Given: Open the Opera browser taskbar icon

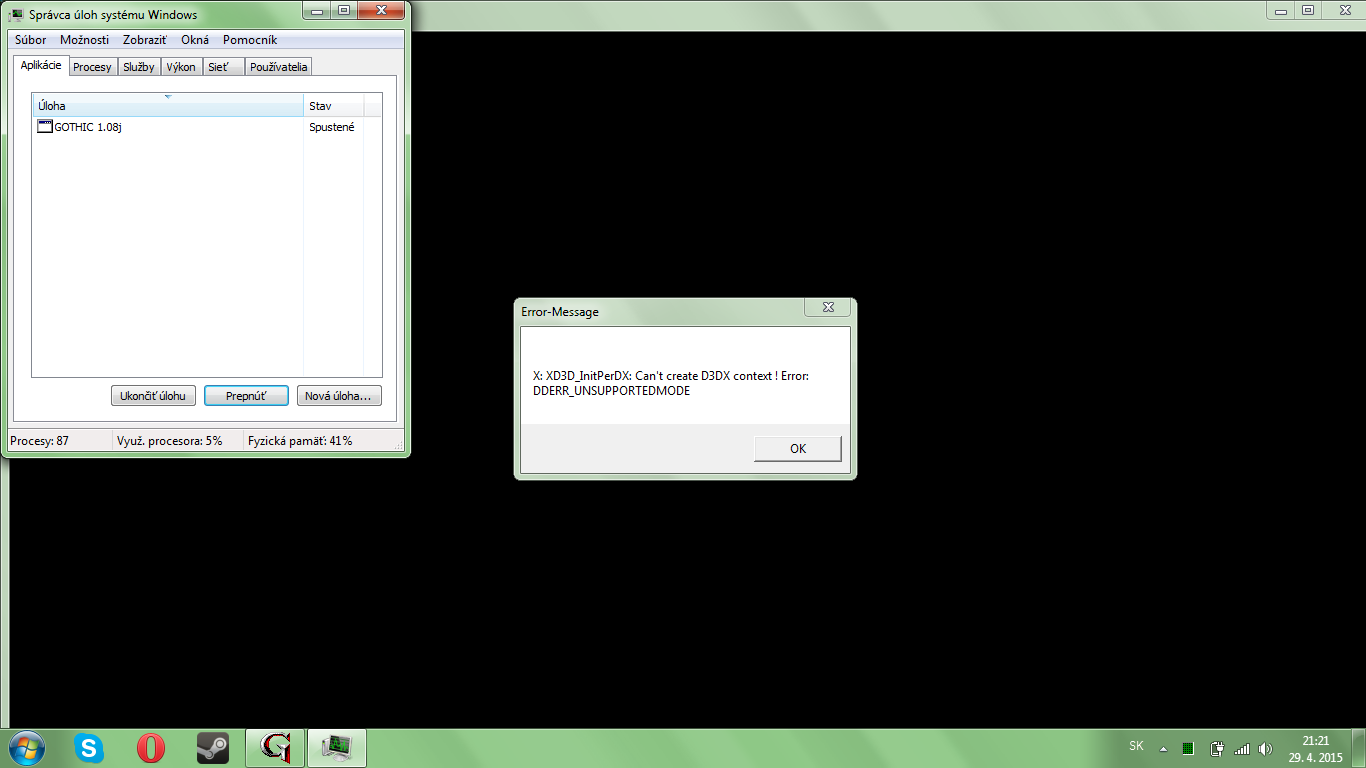Looking at the screenshot, I should pyautogui.click(x=151, y=747).
